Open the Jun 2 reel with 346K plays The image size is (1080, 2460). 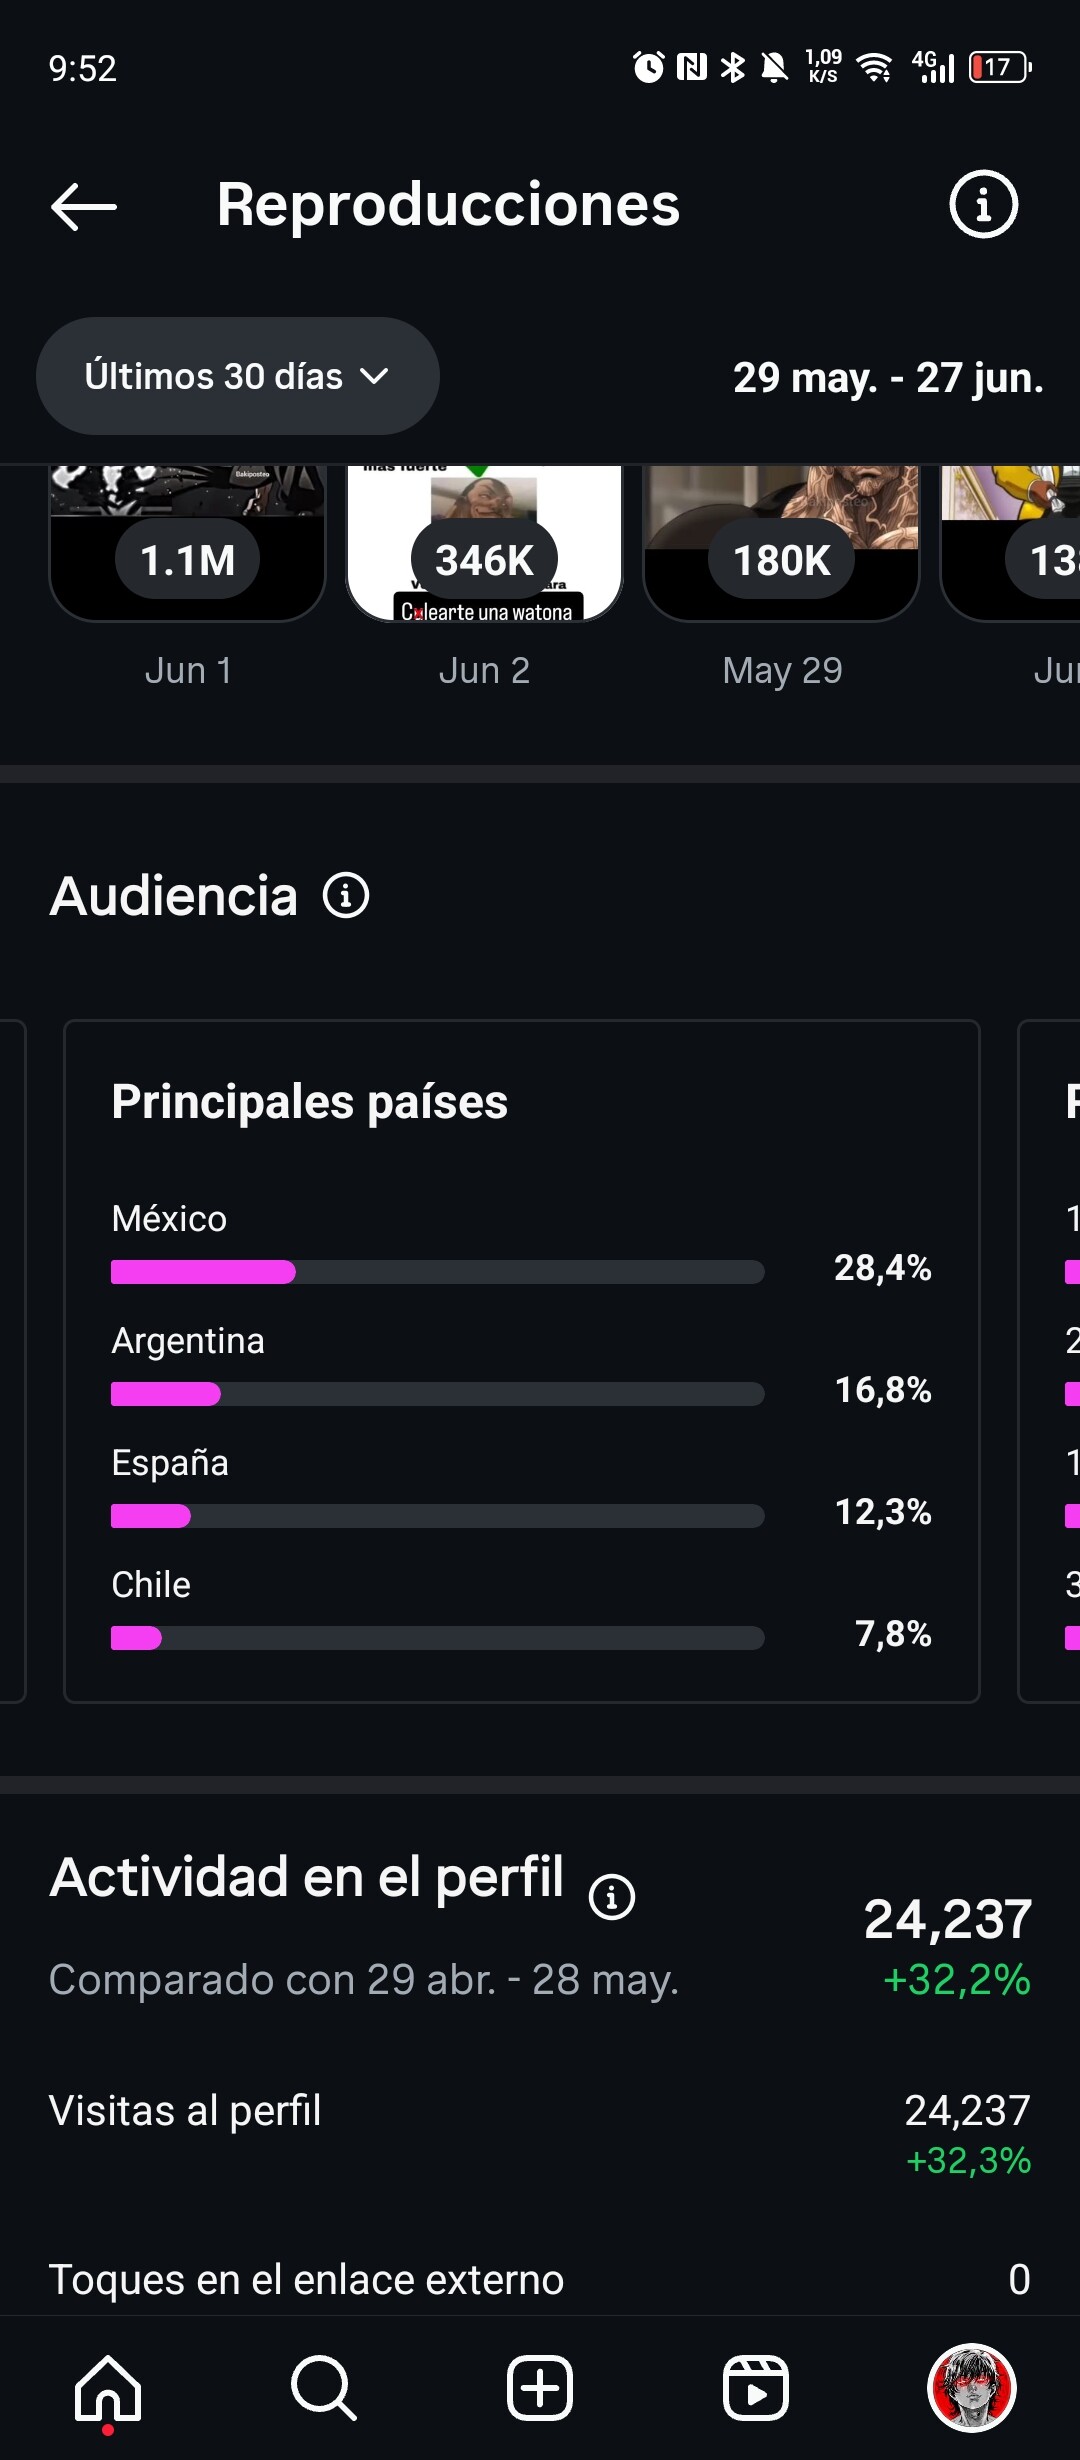pos(484,543)
